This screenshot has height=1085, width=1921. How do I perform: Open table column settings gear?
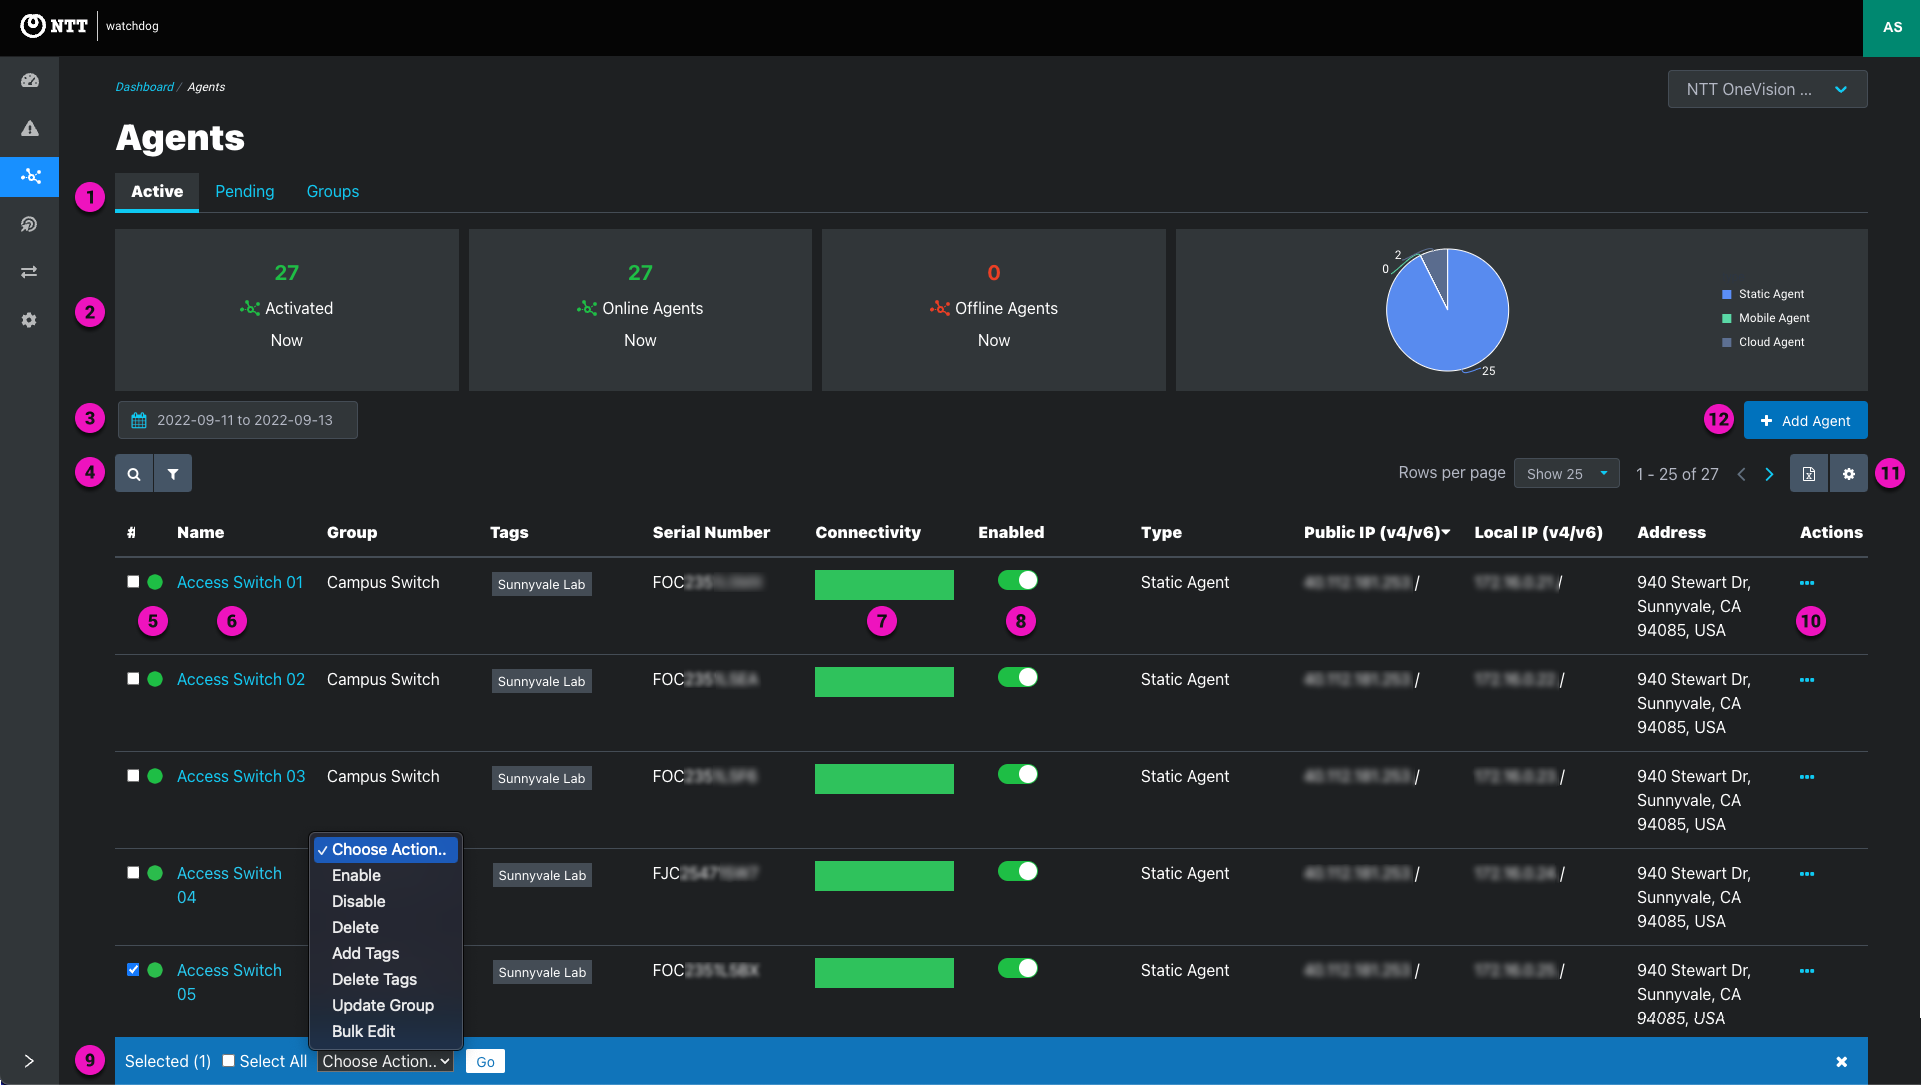[1849, 474]
